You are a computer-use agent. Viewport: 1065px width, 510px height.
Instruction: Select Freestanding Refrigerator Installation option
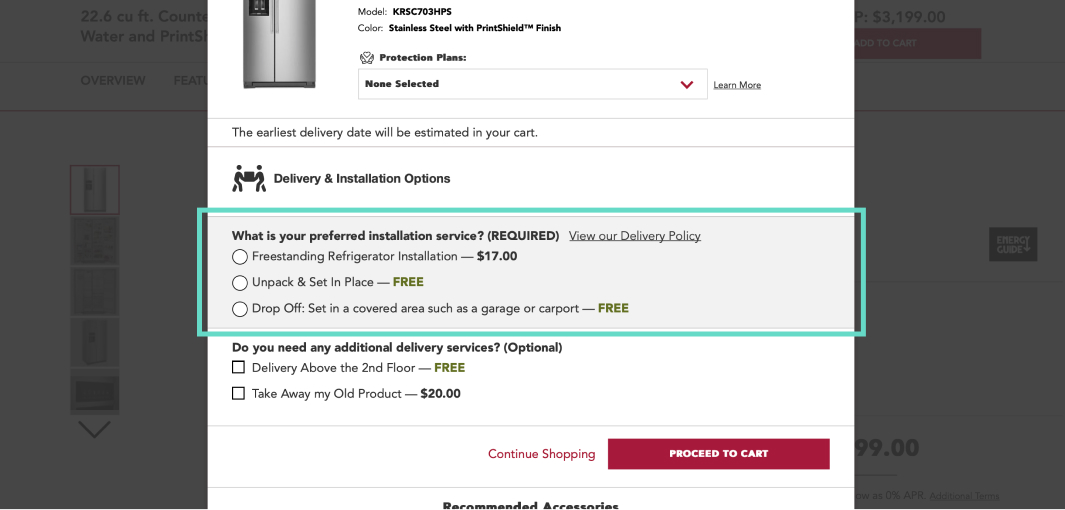(240, 257)
